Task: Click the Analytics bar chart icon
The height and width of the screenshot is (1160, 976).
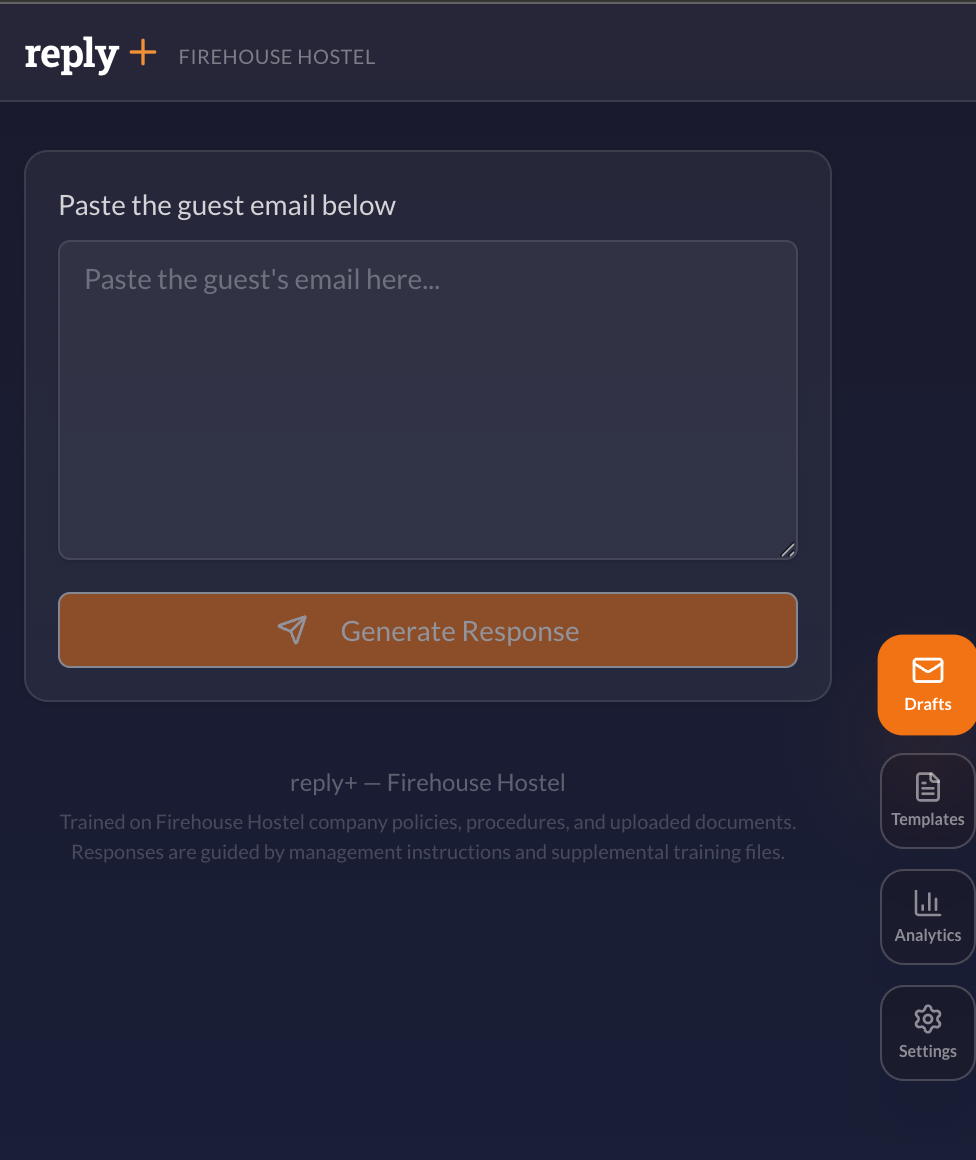Action: pos(928,903)
